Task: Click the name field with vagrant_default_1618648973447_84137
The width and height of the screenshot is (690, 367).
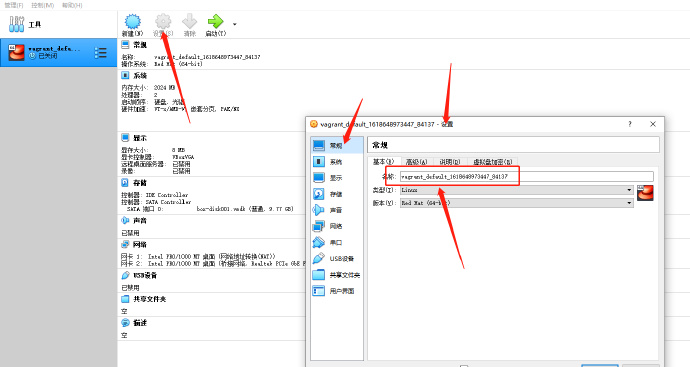Action: point(526,176)
